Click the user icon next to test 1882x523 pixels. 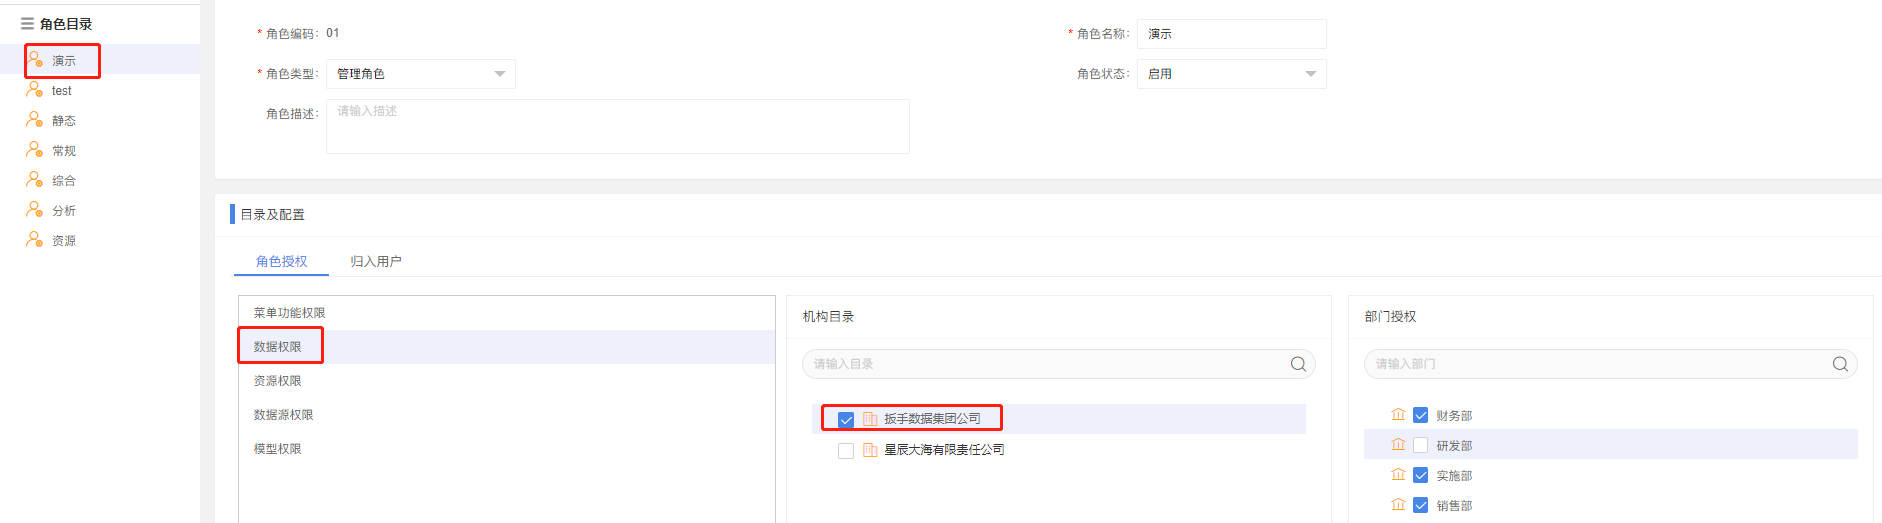click(35, 90)
